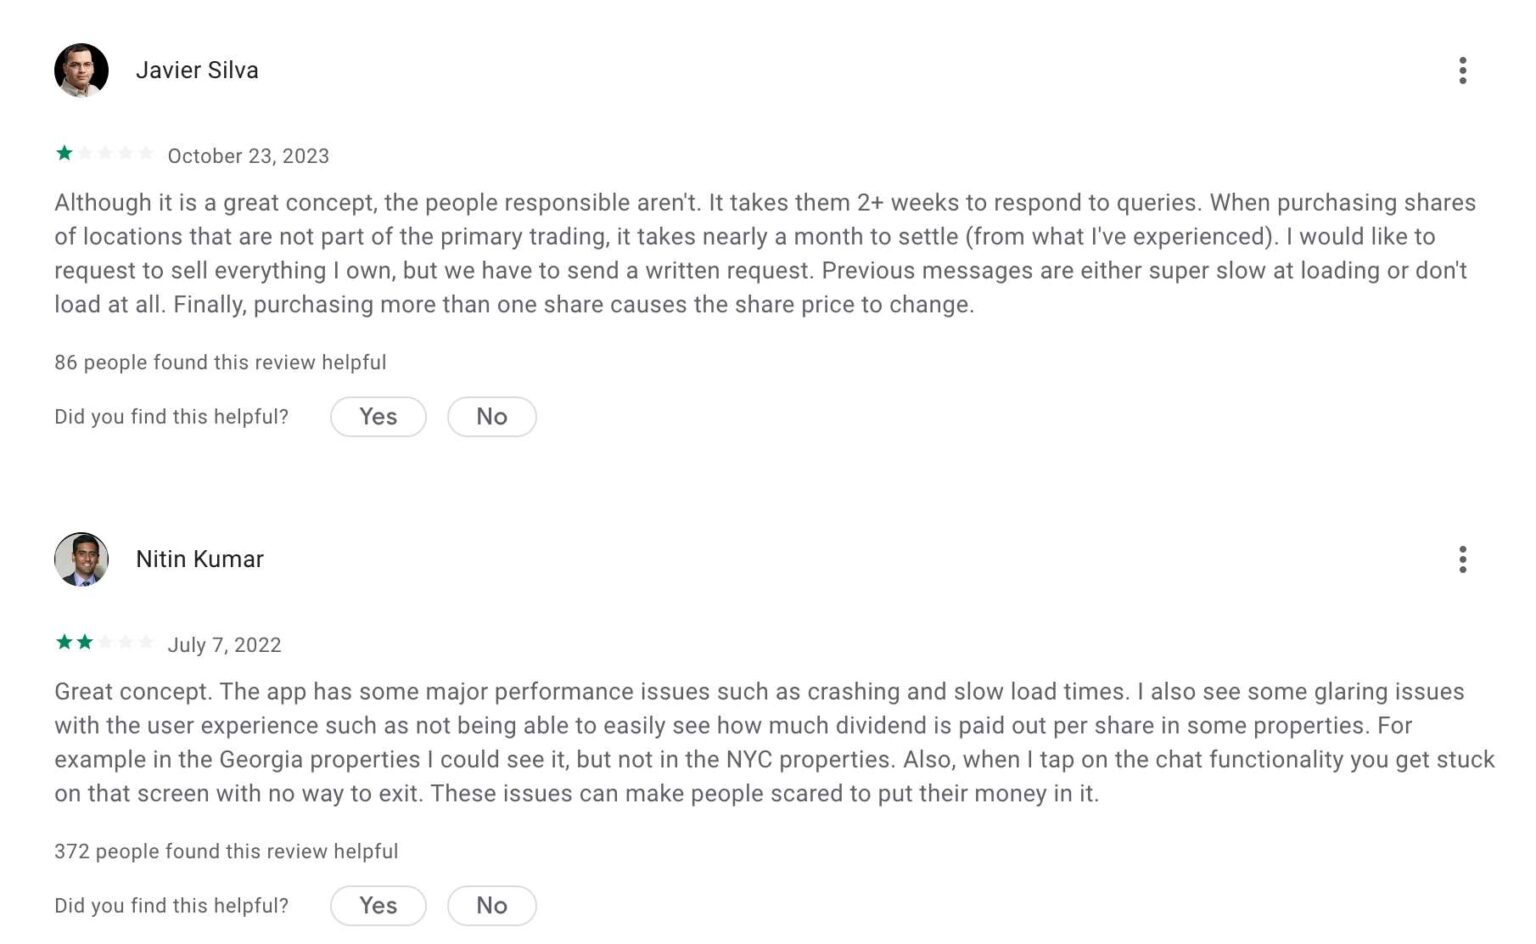Open Javier Silva's review options menu
The height and width of the screenshot is (944, 1536).
point(1463,70)
